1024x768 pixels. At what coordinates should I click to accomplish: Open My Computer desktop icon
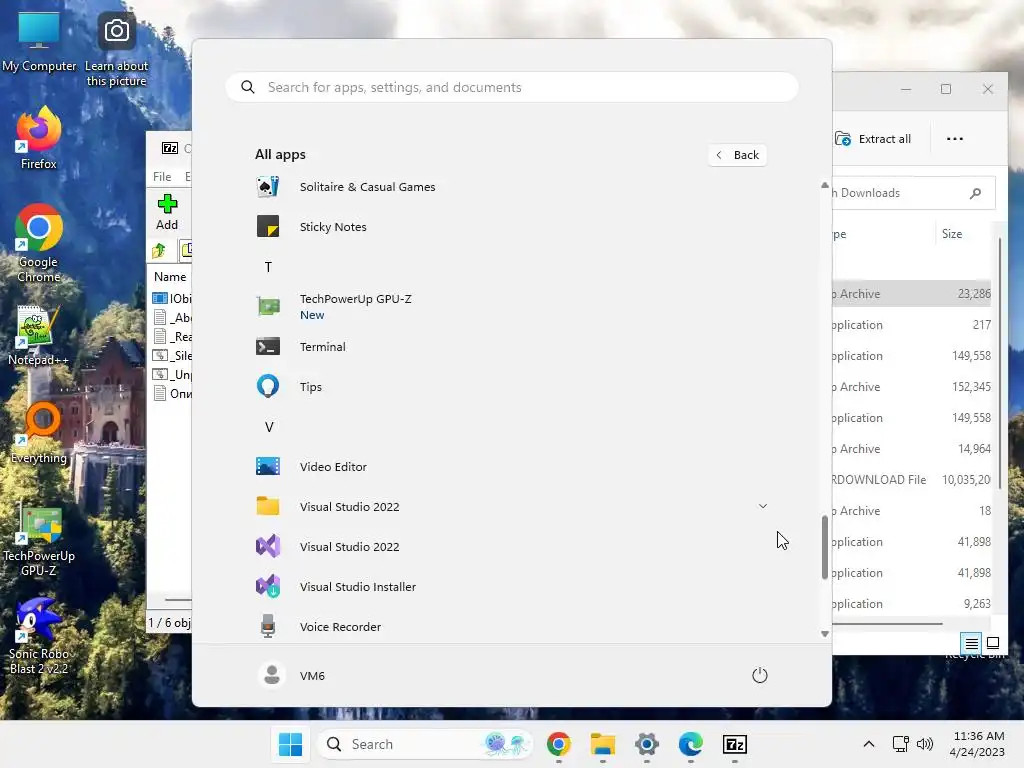pos(39,42)
